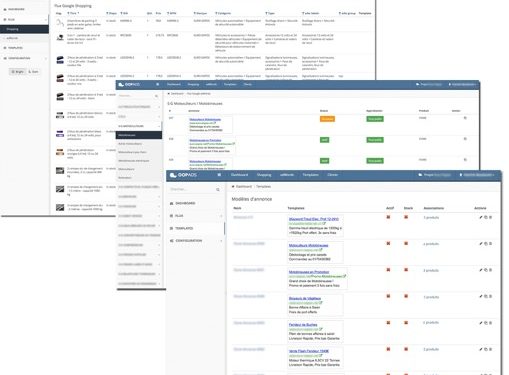Click the trash icon in second template row

coord(490,244)
